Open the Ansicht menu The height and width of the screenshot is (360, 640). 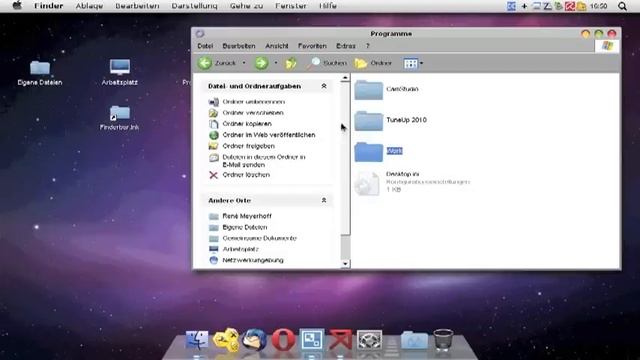(x=277, y=46)
